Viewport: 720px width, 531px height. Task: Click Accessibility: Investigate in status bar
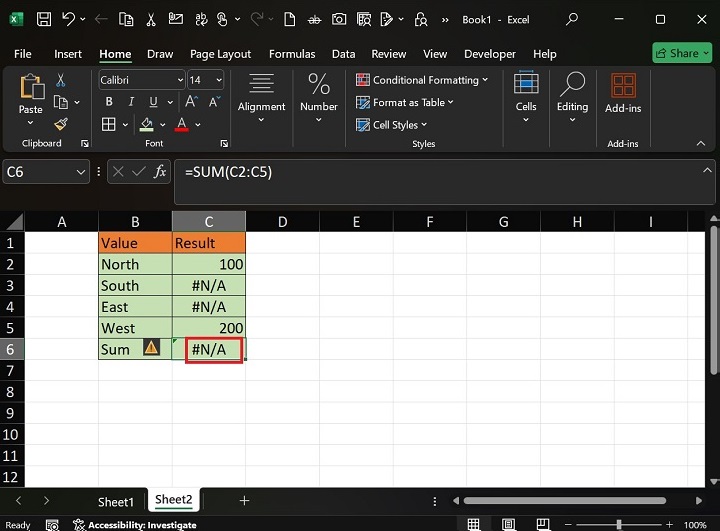(x=141, y=525)
